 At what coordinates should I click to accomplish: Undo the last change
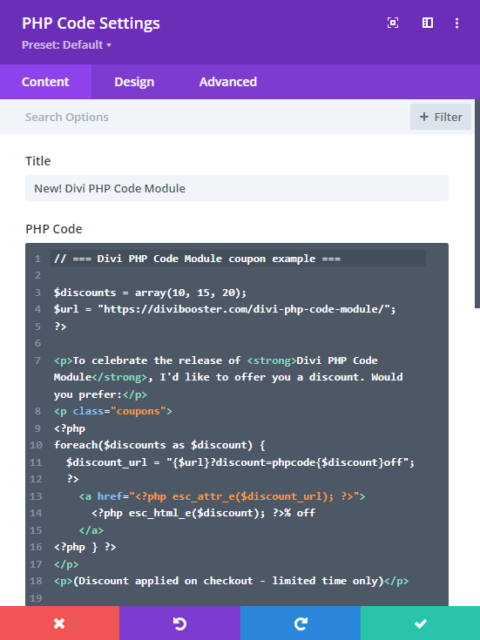[x=180, y=623]
